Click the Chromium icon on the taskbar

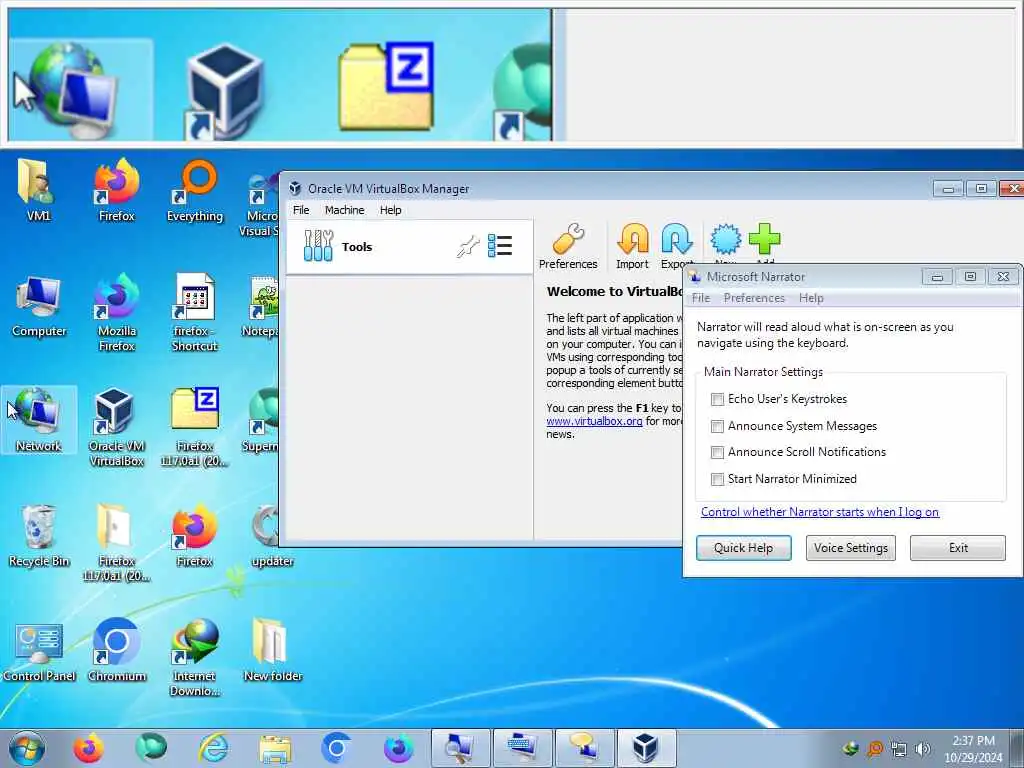click(336, 748)
